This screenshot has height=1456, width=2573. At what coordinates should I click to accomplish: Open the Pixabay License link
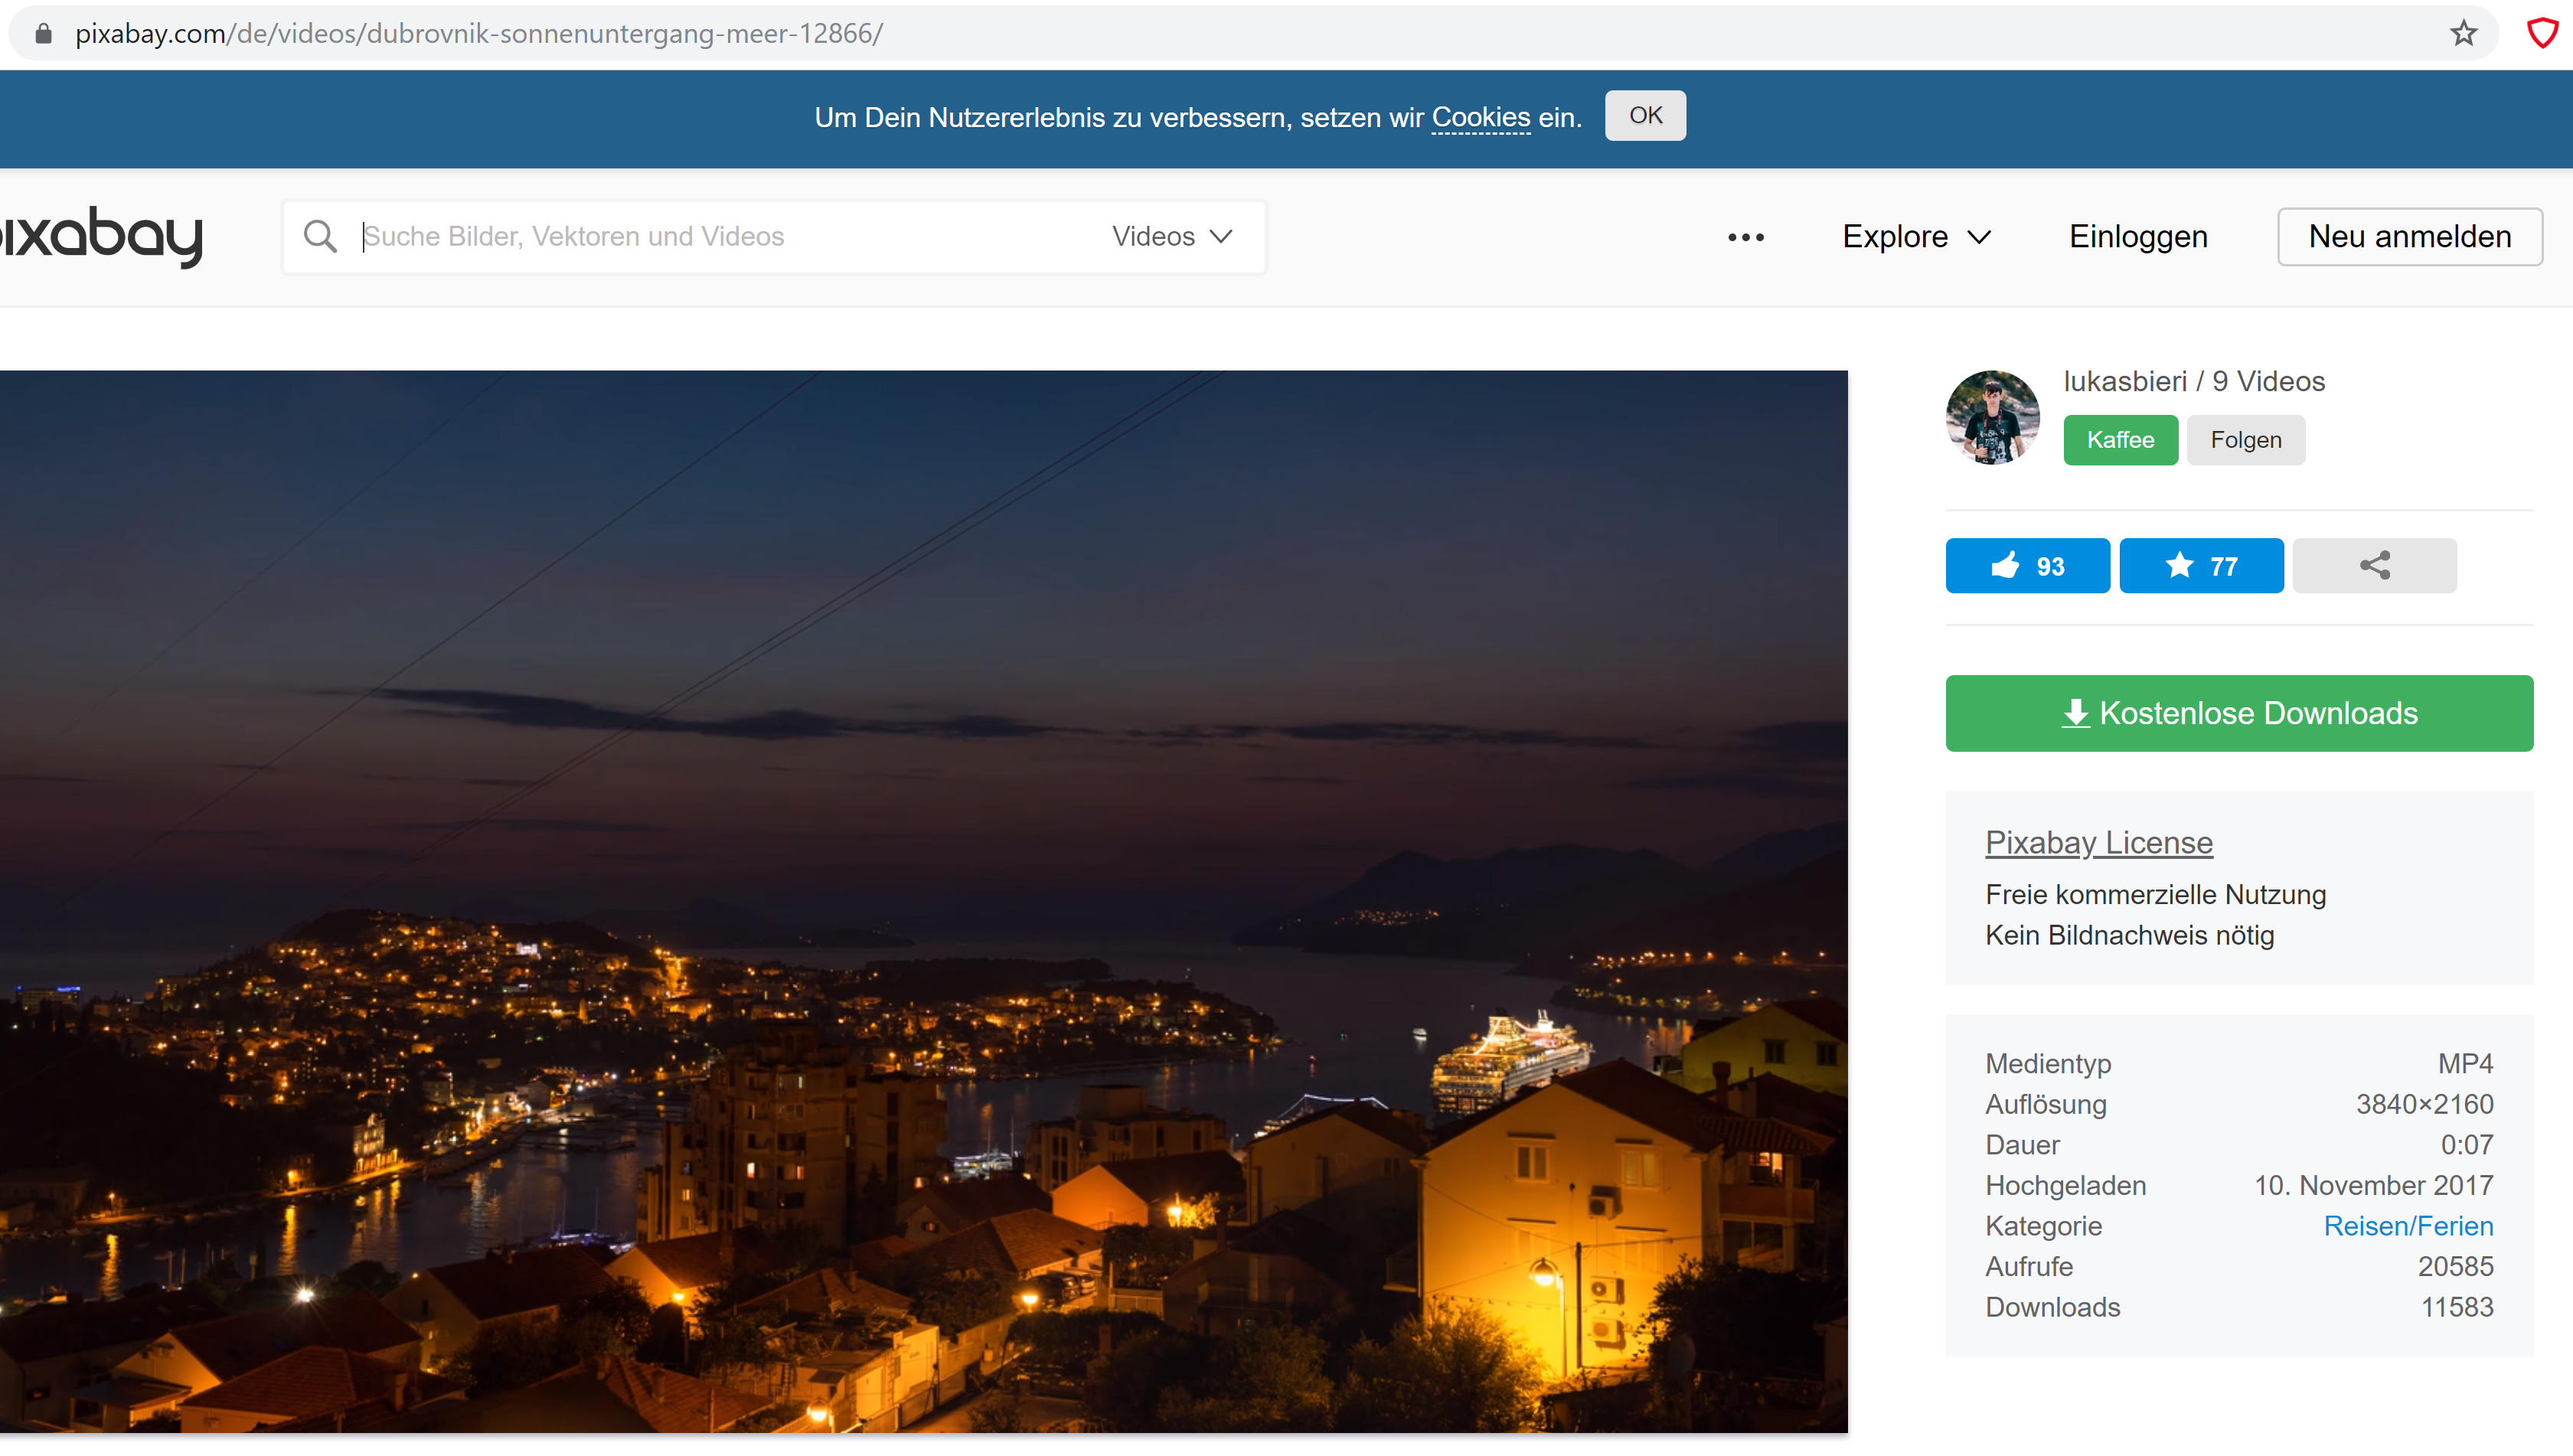click(x=2098, y=842)
